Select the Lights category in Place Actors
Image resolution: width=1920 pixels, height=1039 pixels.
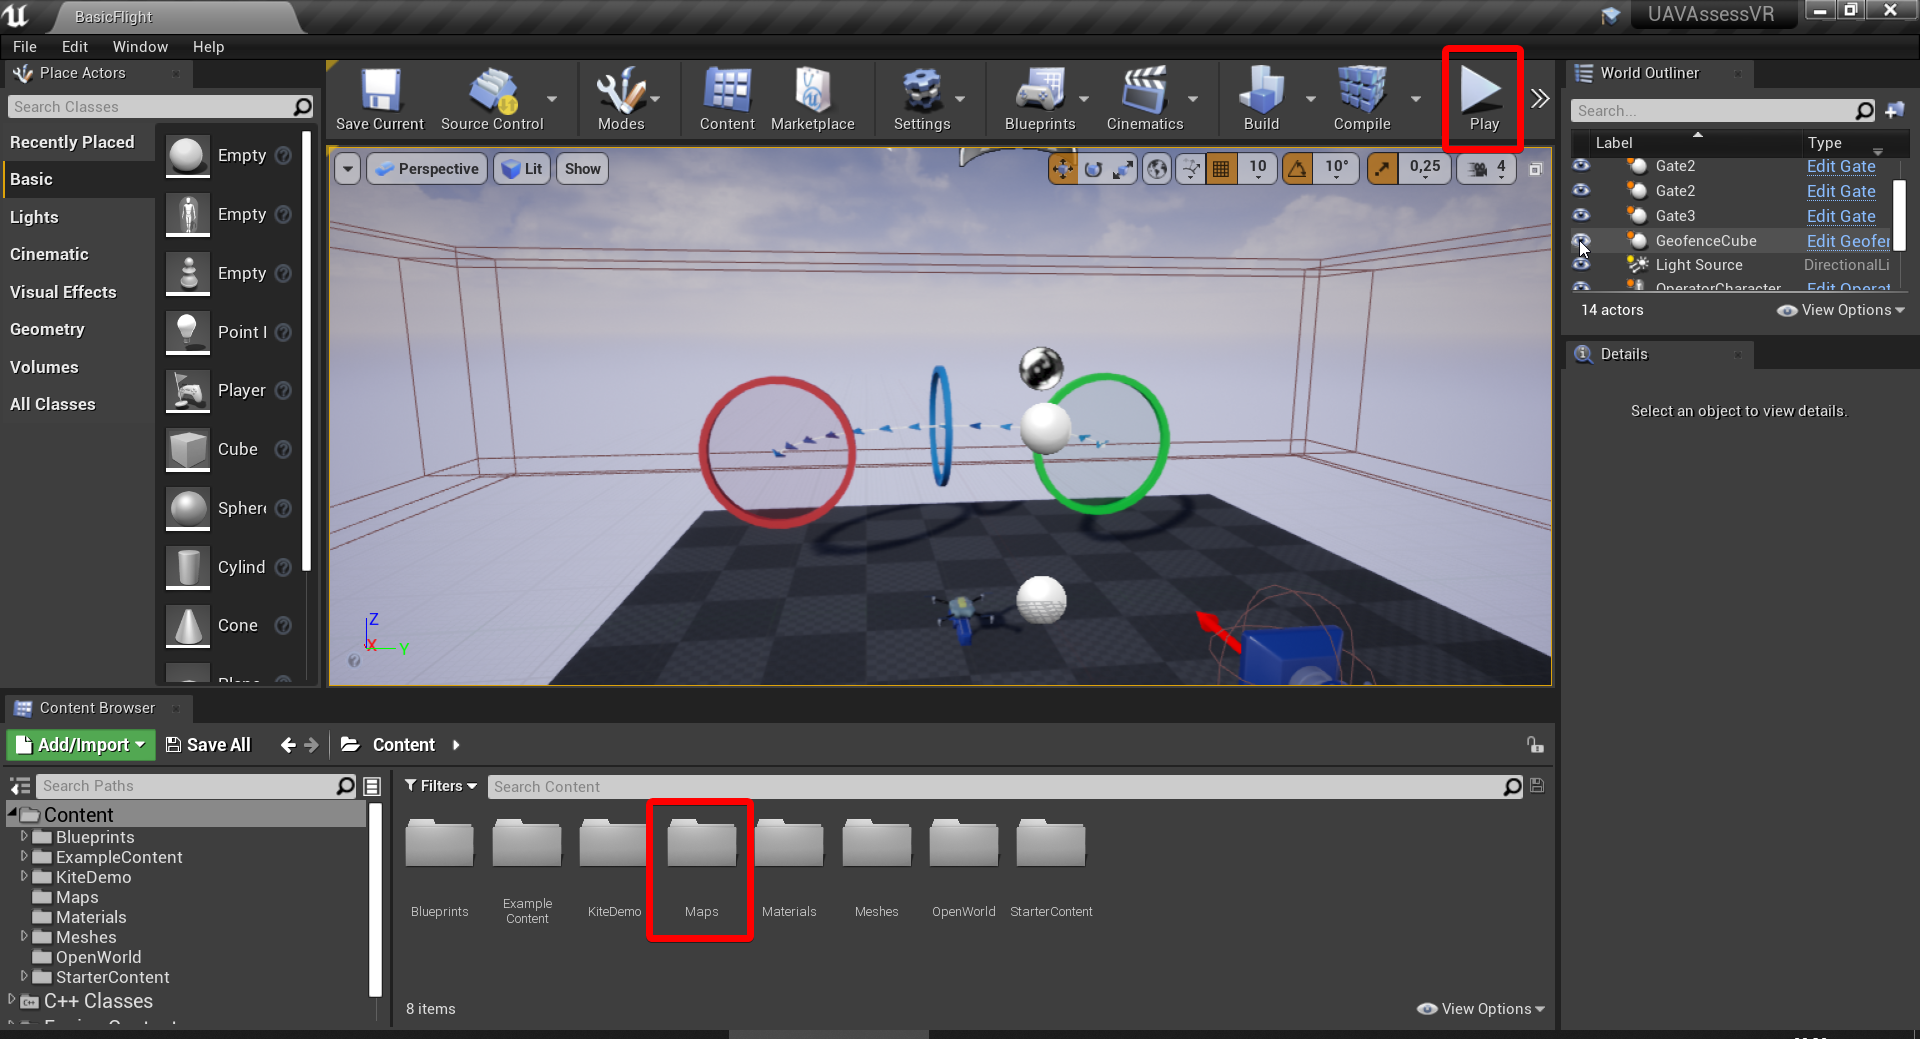[x=34, y=217]
